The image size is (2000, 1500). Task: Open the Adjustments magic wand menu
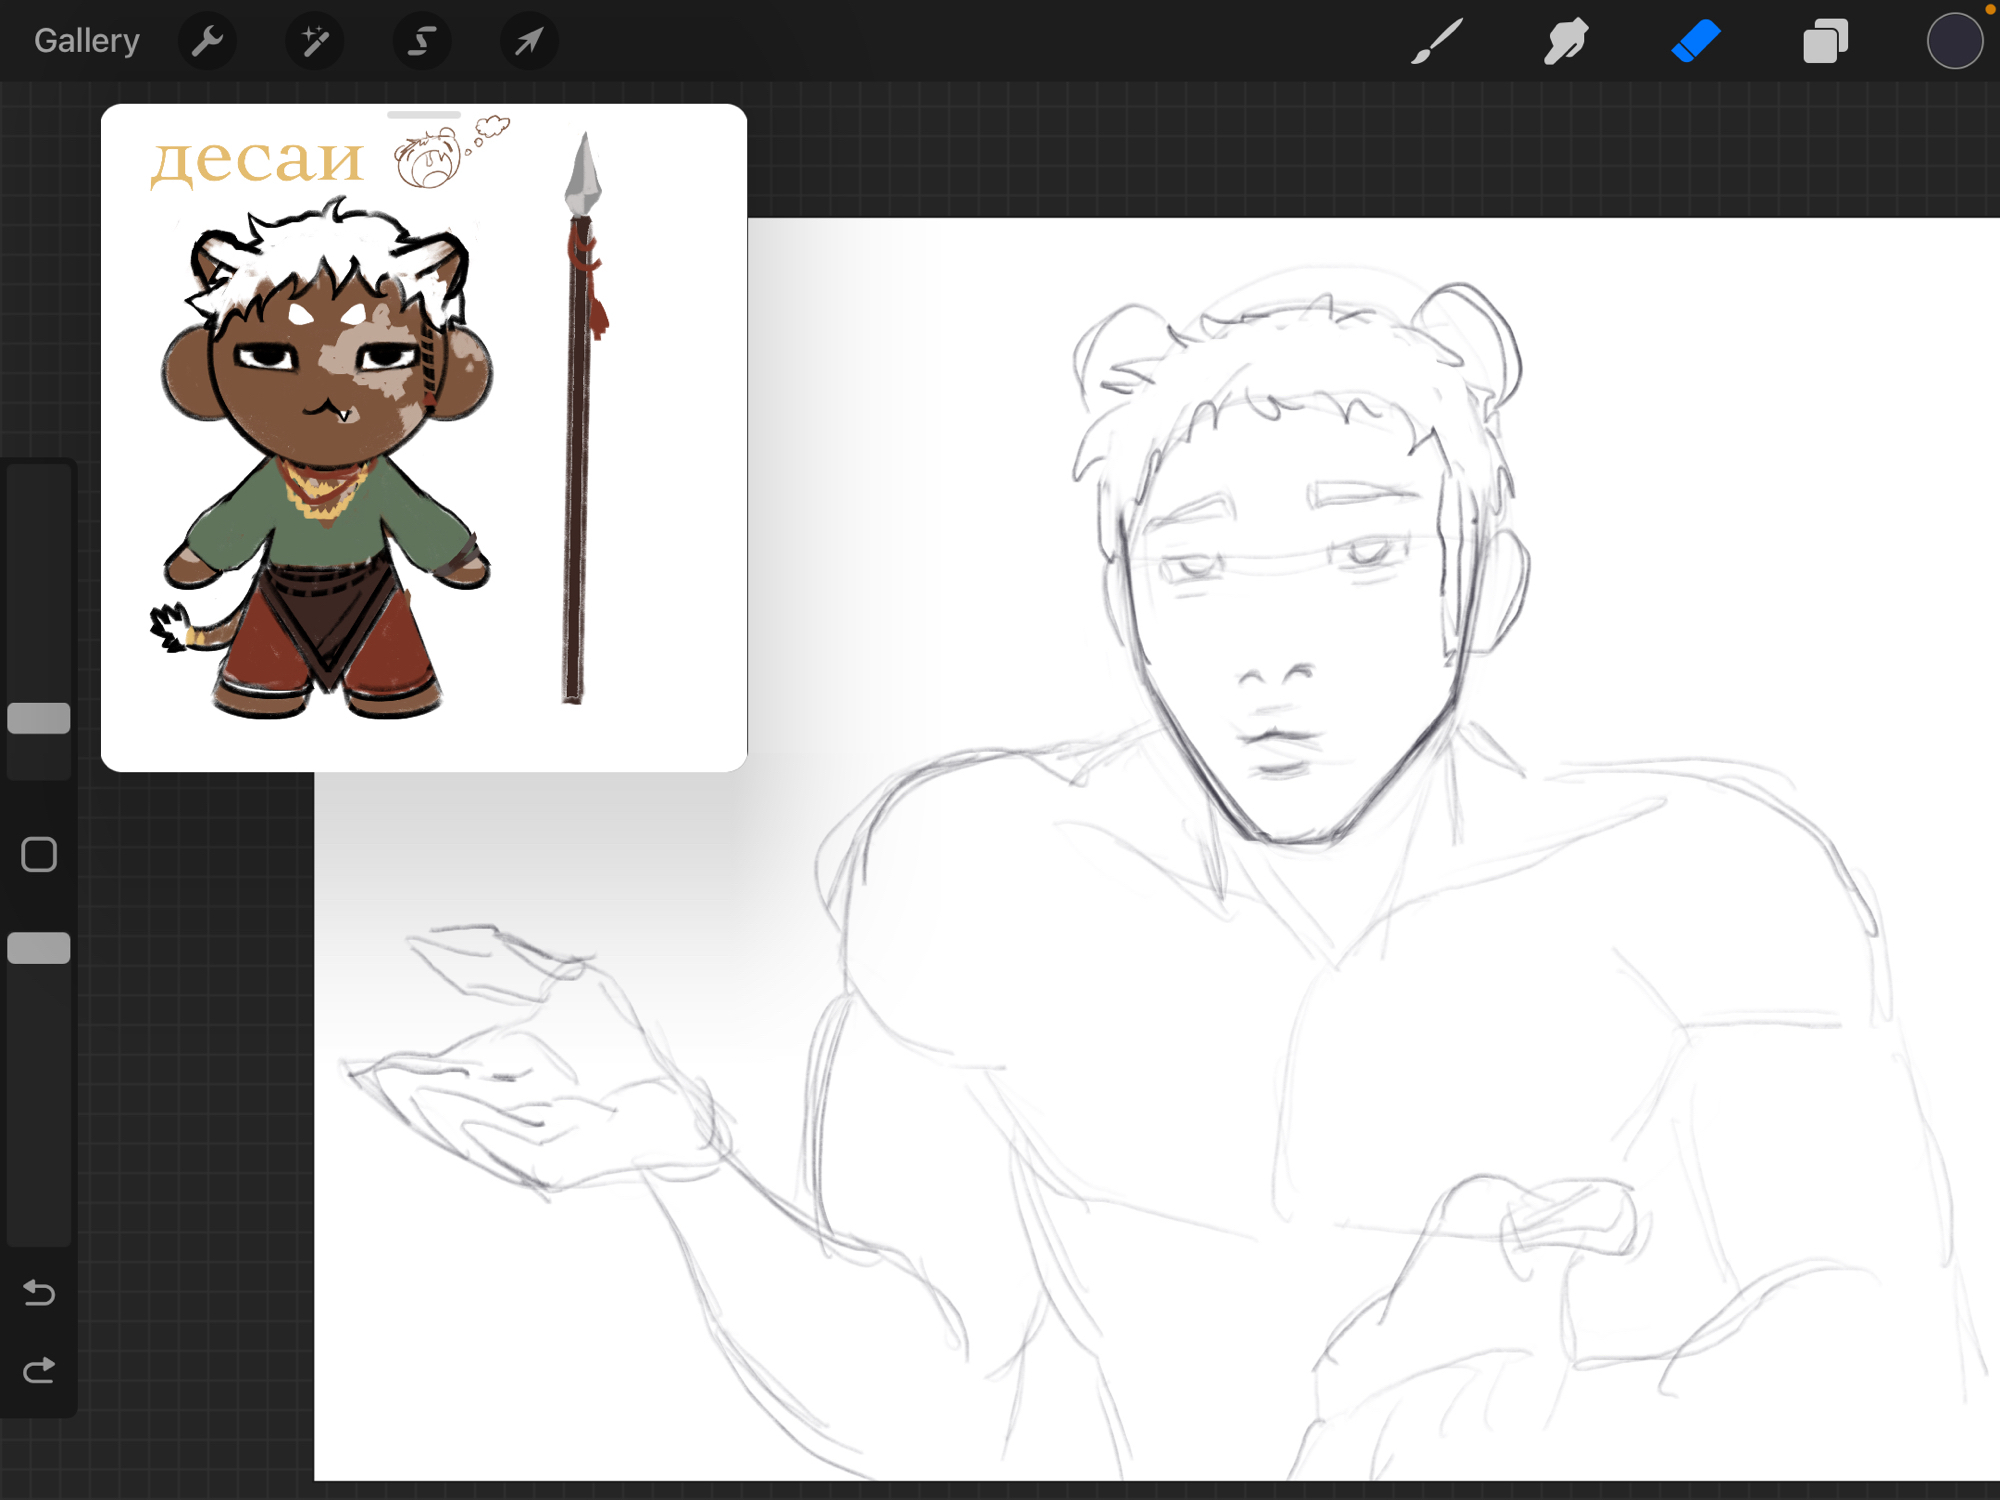point(315,41)
